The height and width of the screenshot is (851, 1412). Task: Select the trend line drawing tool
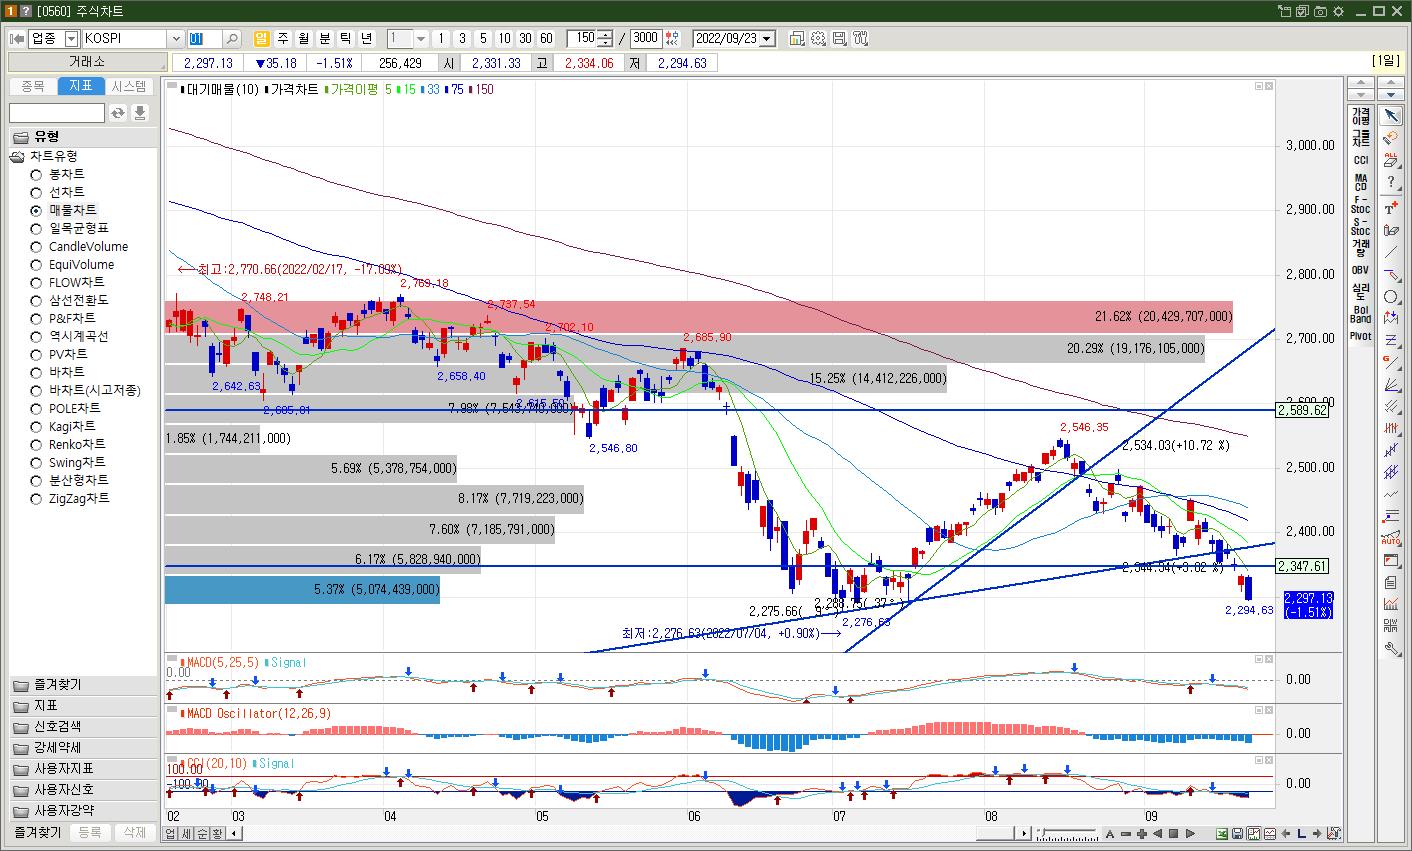[1391, 252]
